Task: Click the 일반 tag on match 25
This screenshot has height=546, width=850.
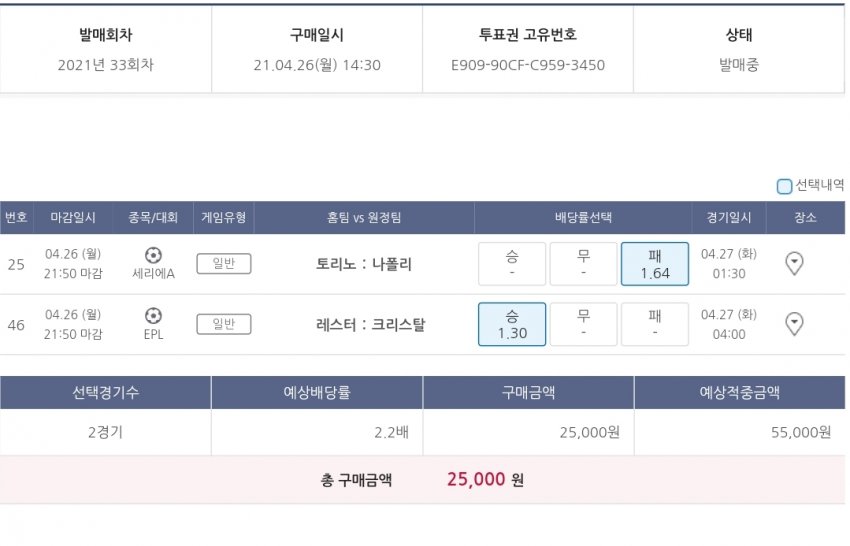Action: pos(224,264)
